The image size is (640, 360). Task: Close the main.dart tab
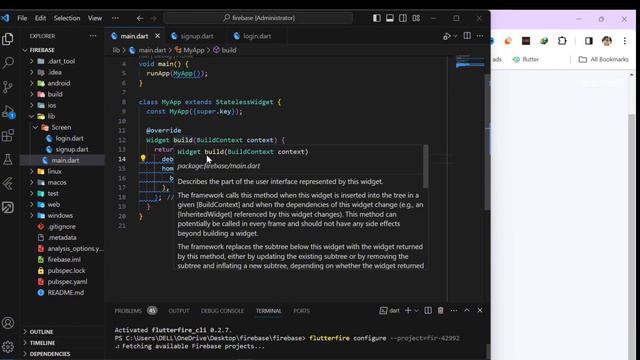click(x=157, y=36)
